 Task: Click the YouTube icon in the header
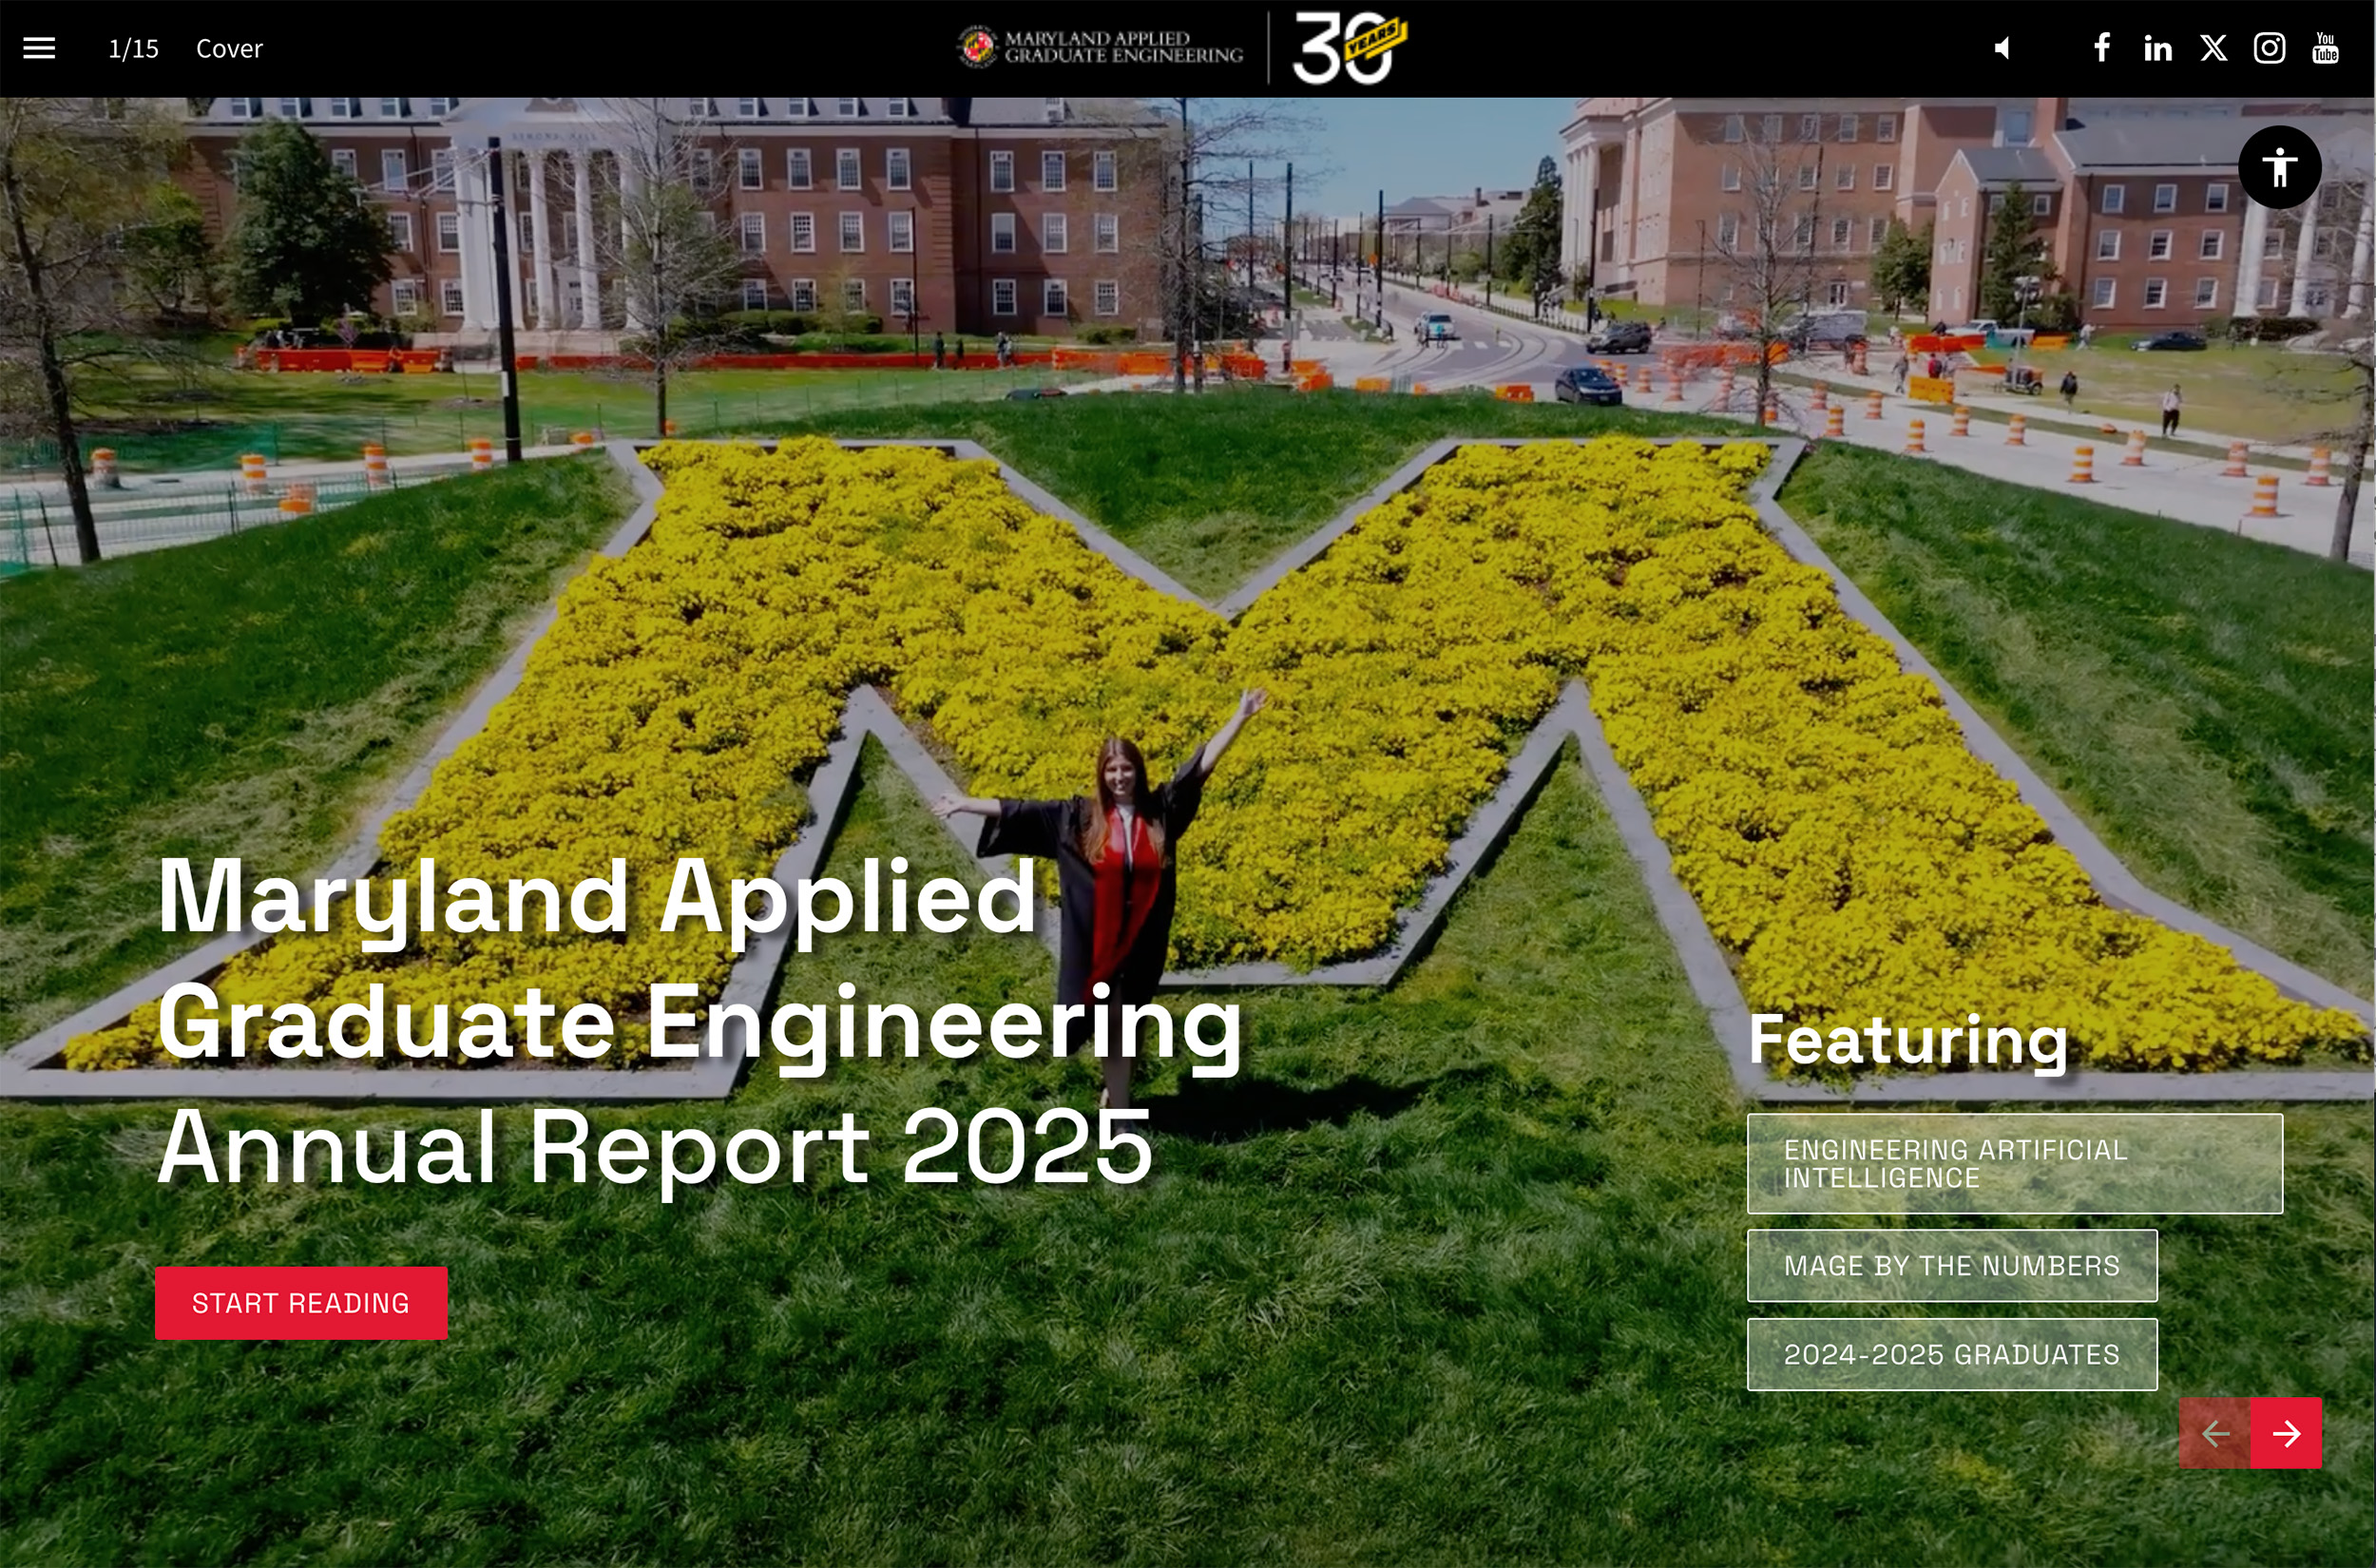coord(2325,48)
